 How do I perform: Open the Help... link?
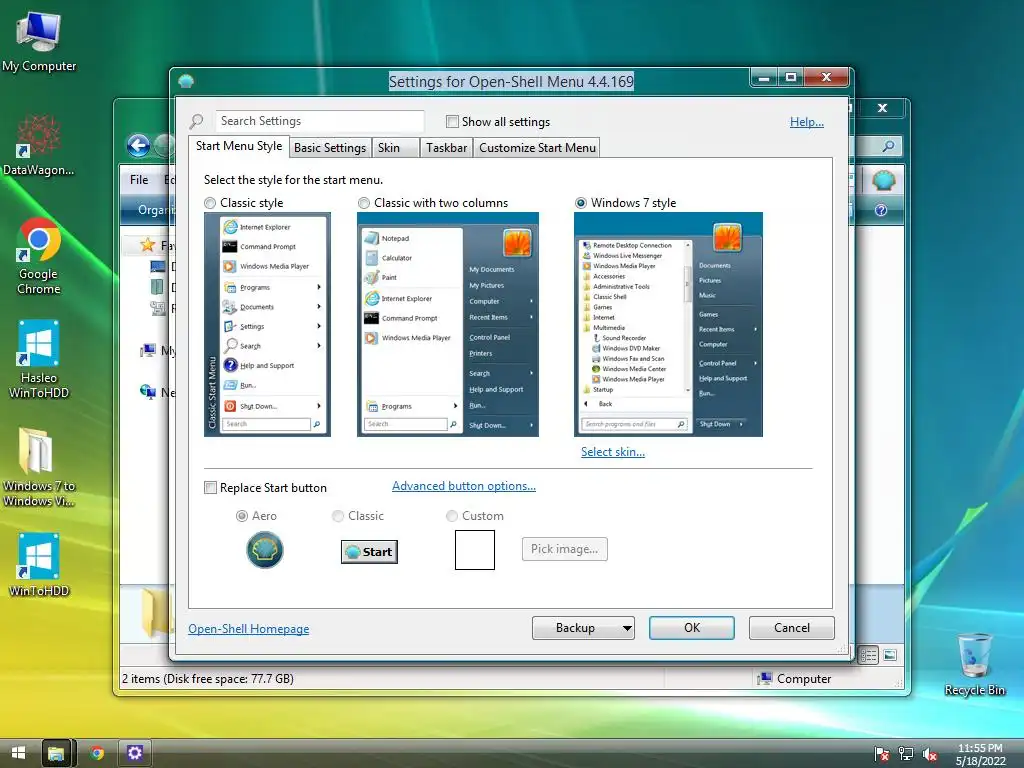tap(807, 122)
